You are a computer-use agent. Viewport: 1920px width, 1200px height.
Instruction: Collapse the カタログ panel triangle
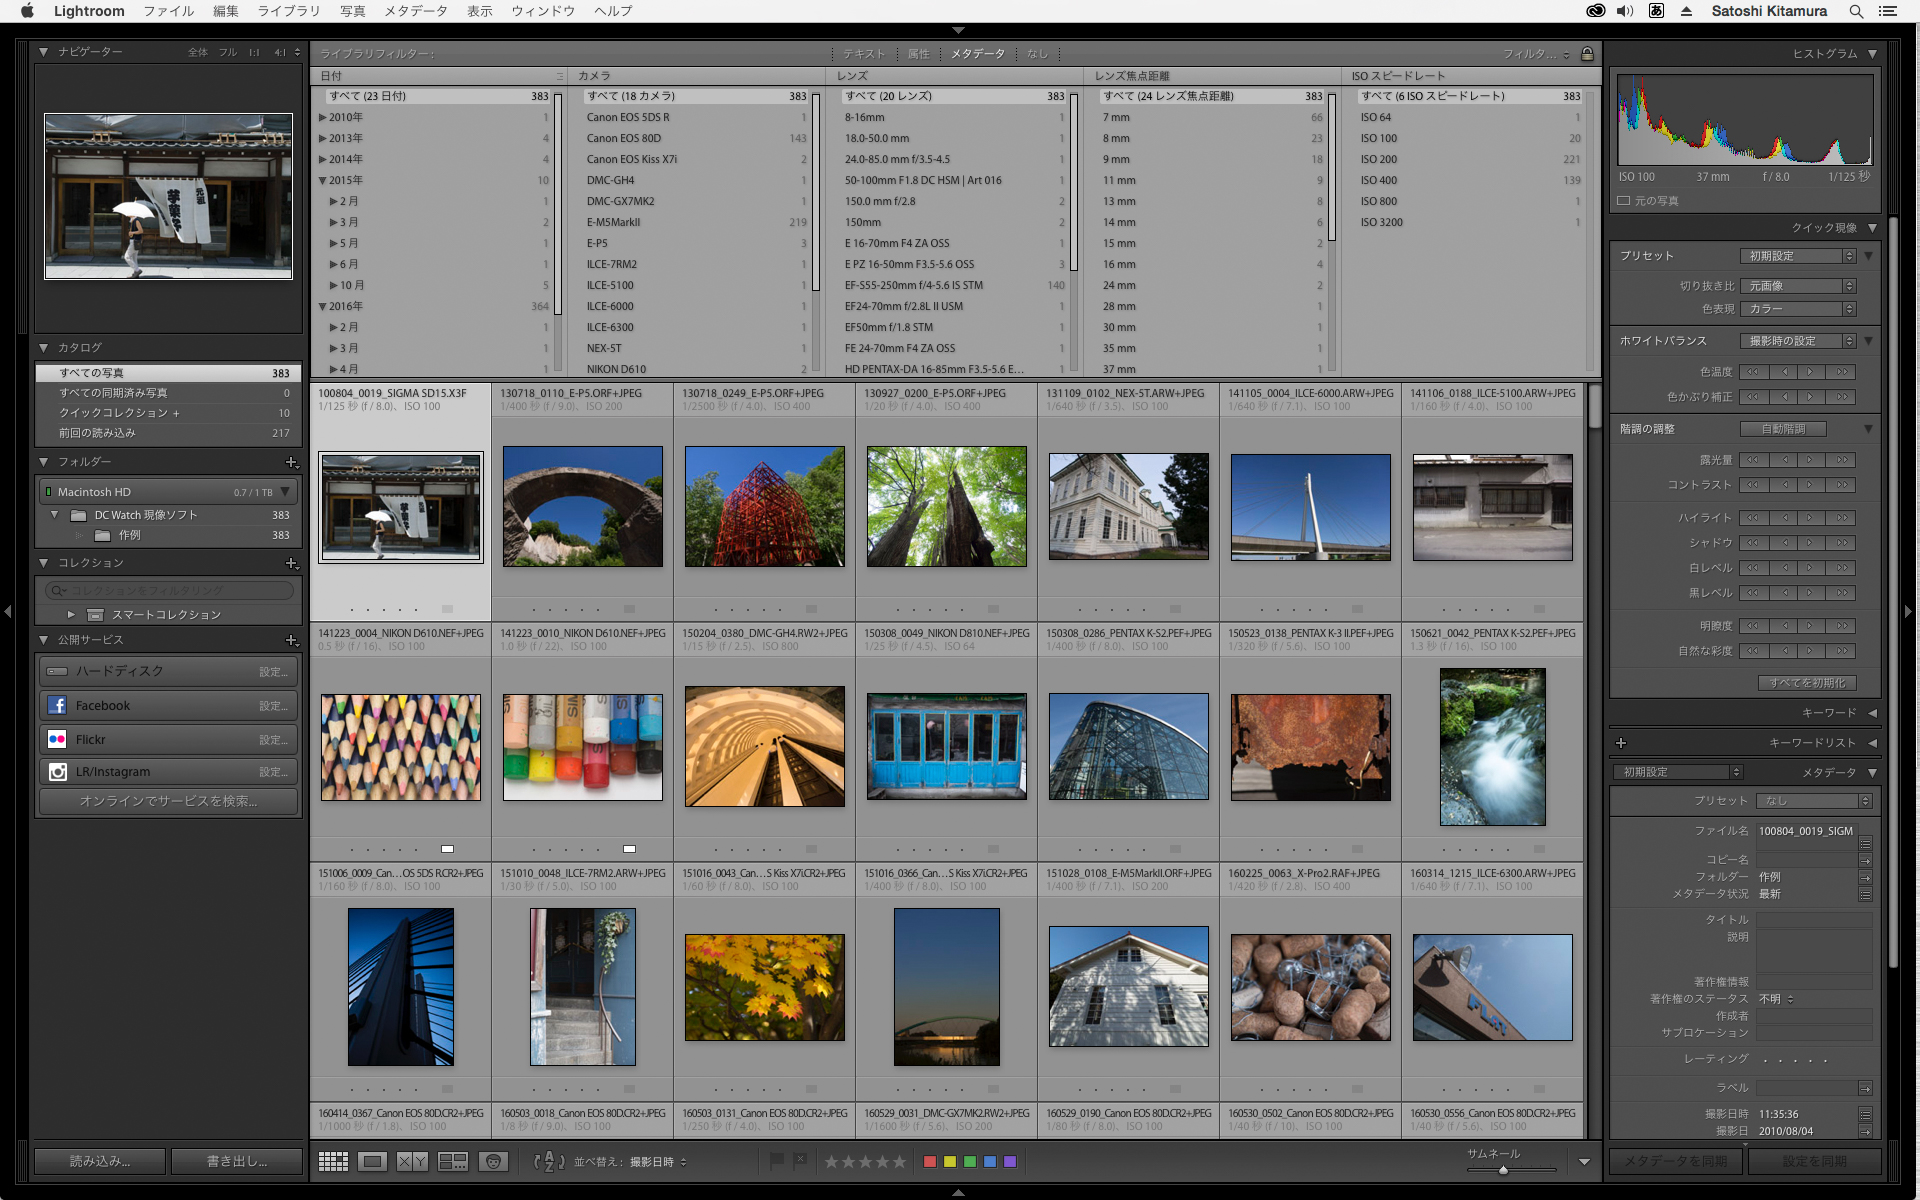click(43, 348)
